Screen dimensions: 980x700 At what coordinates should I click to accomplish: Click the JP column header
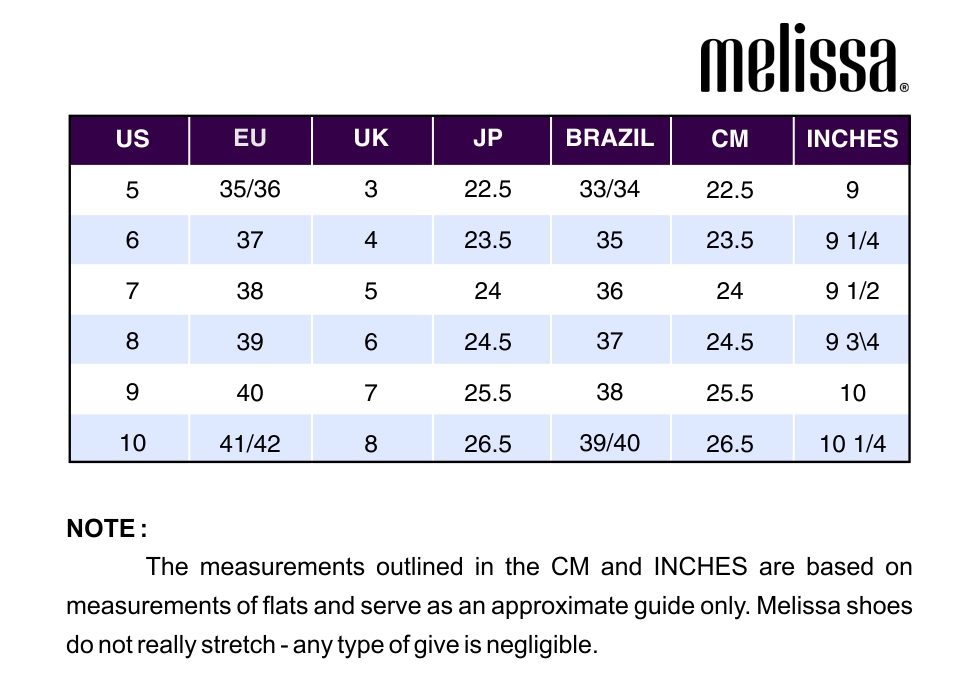coord(488,138)
